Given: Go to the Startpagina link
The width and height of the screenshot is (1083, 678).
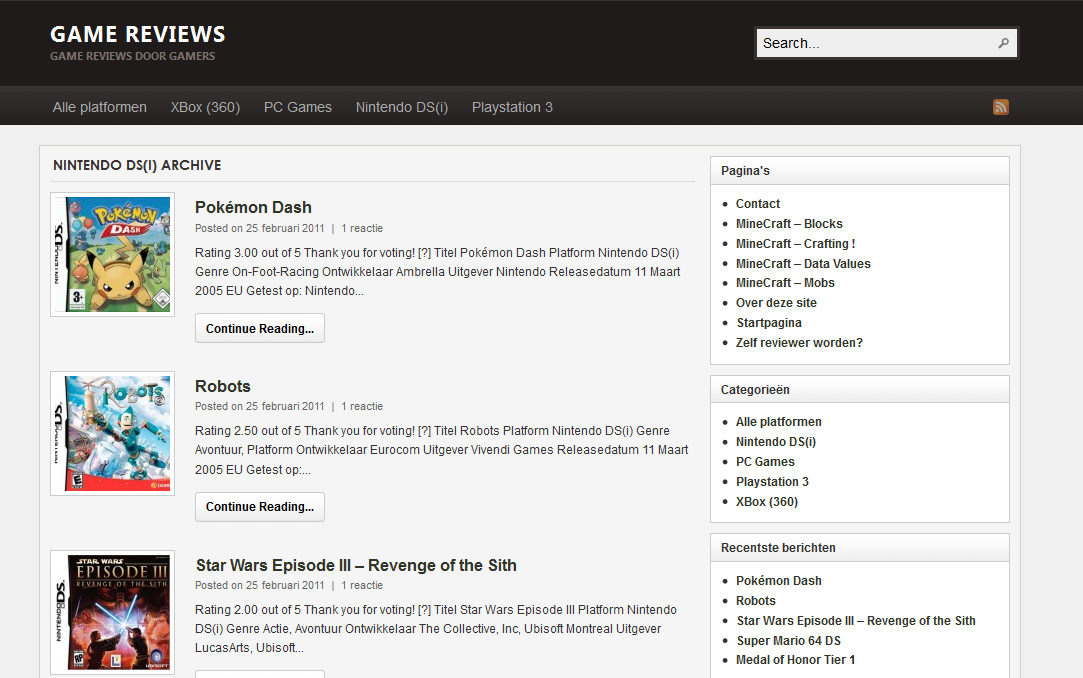Looking at the screenshot, I should tap(769, 323).
